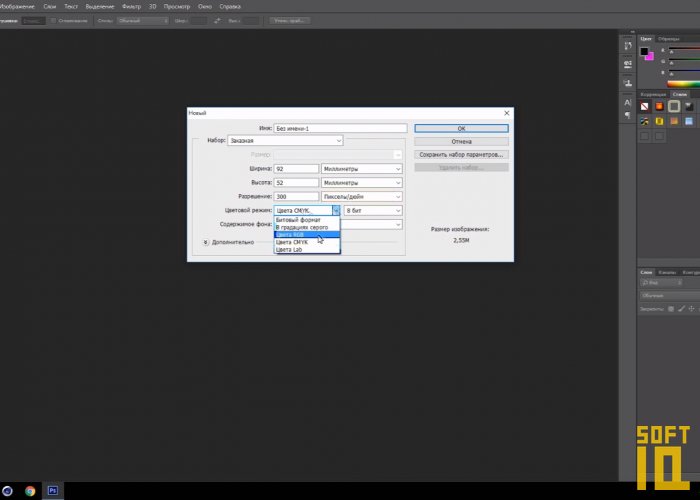Open the Character panel icon in dock
700x500 pixels.
click(x=628, y=103)
